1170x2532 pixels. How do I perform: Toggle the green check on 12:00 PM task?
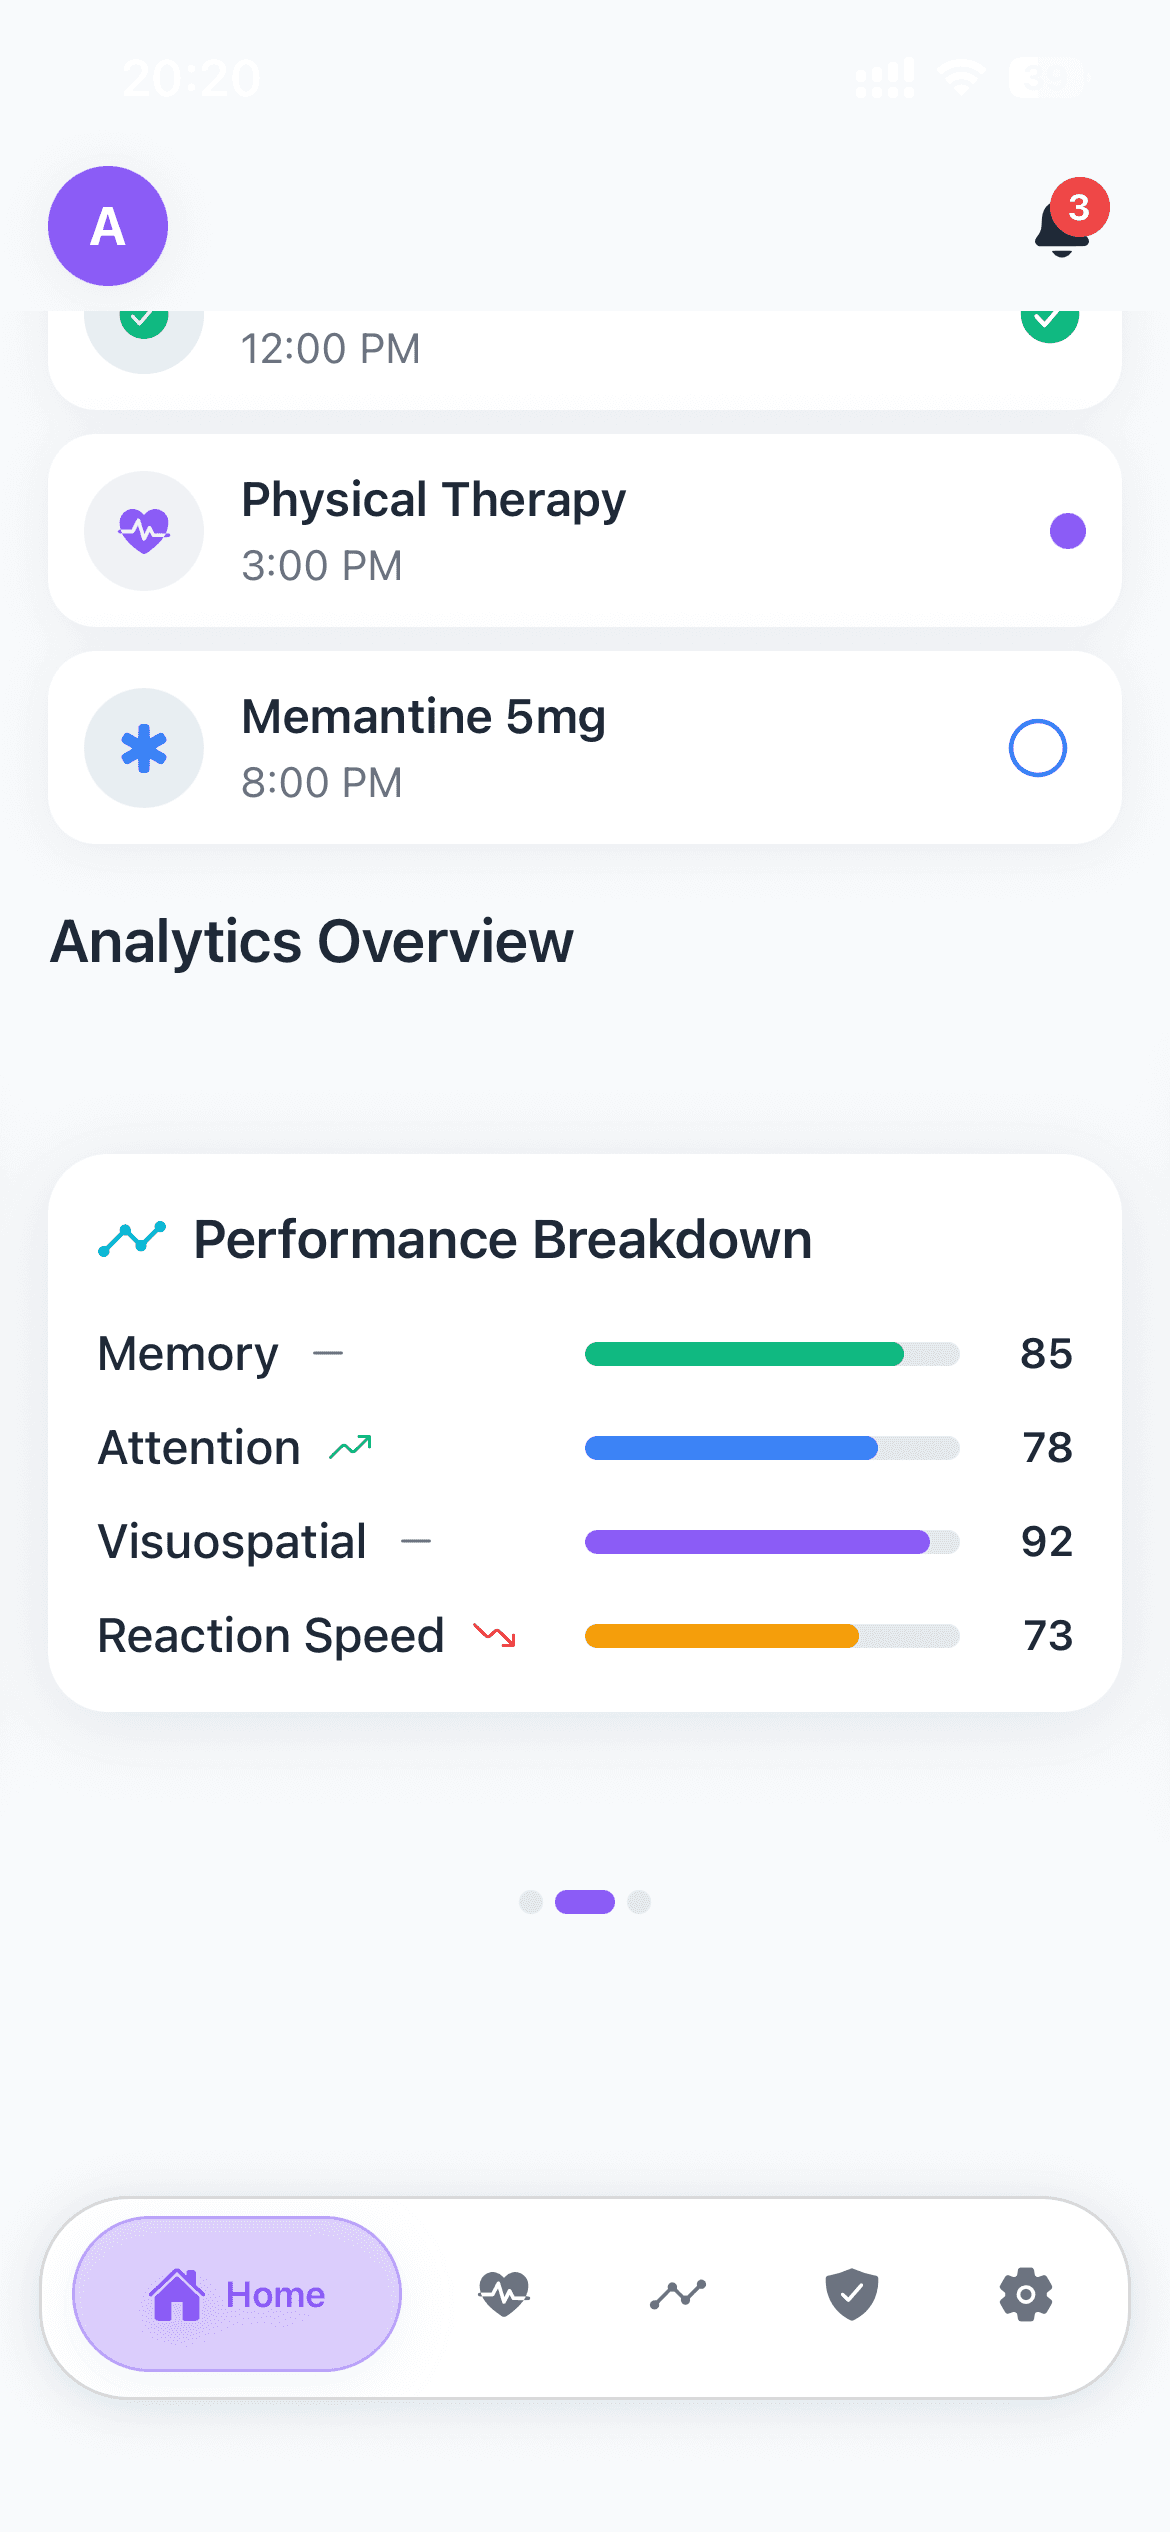1049,323
